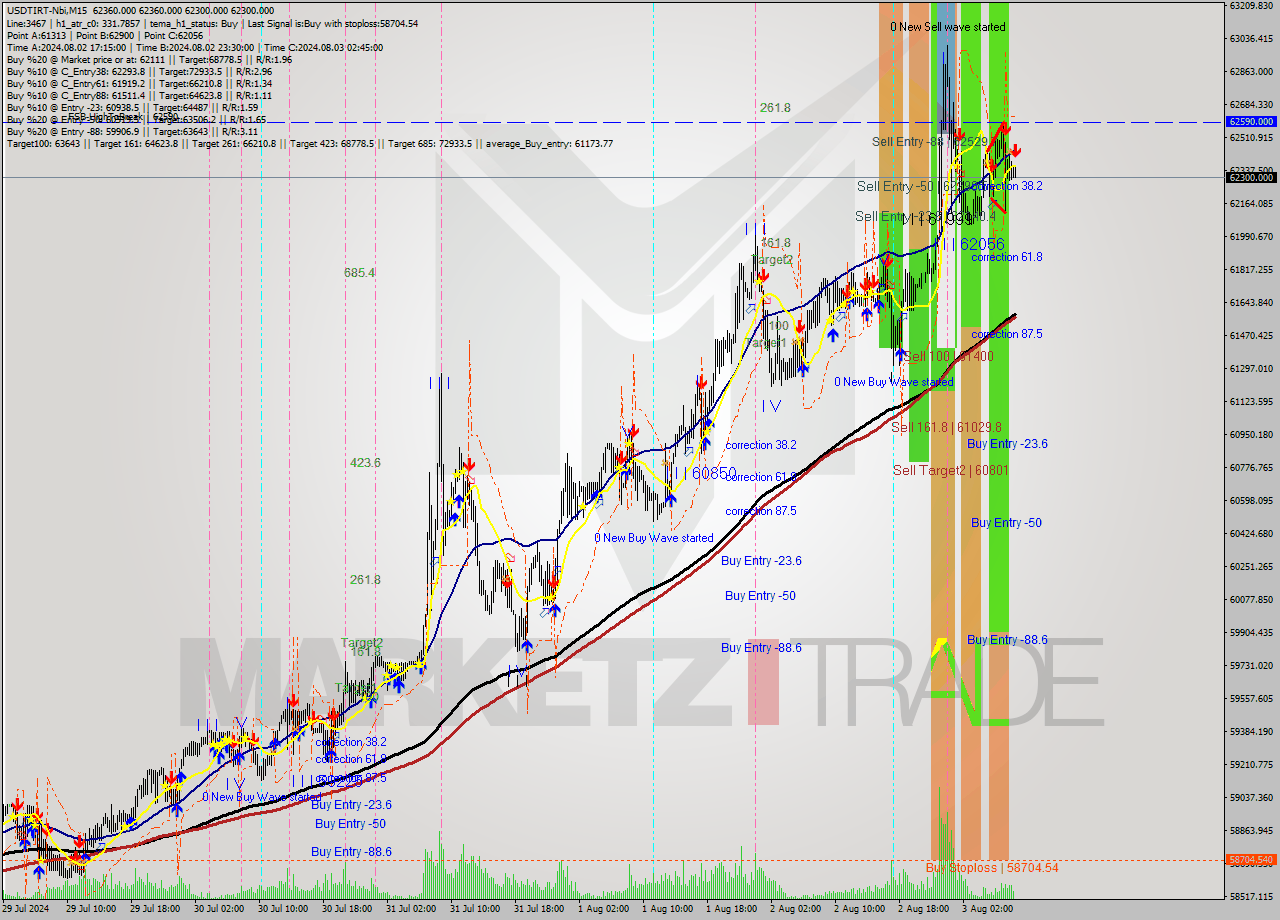Image resolution: width=1280 pixels, height=920 pixels.
Task: Click '2 Aug 18:00' on the time axis
Action: (923, 909)
